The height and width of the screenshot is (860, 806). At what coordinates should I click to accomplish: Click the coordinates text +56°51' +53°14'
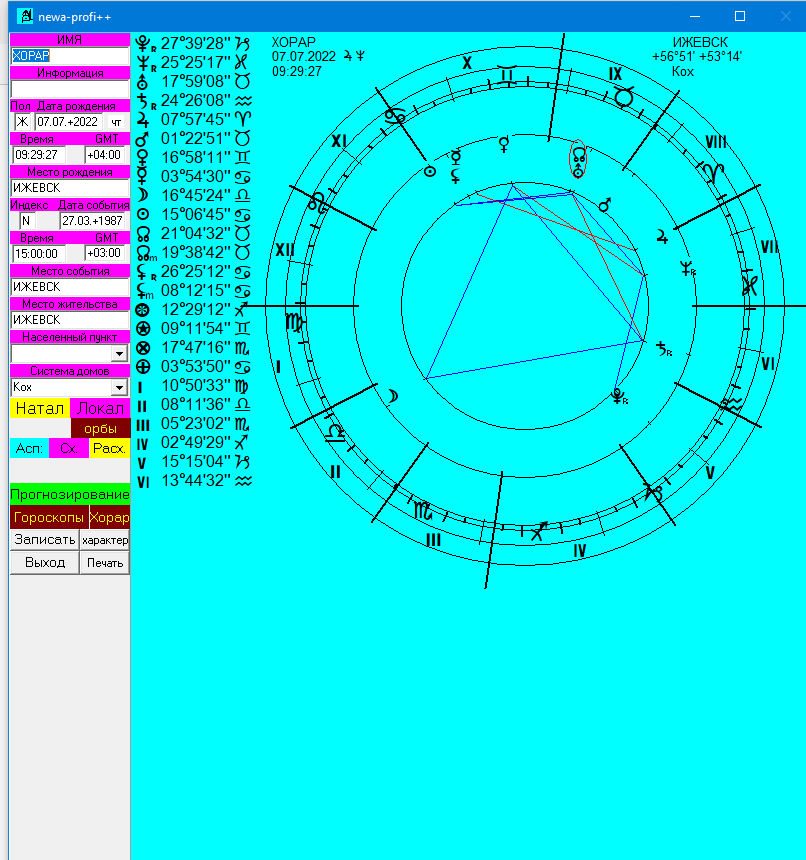click(x=696, y=56)
